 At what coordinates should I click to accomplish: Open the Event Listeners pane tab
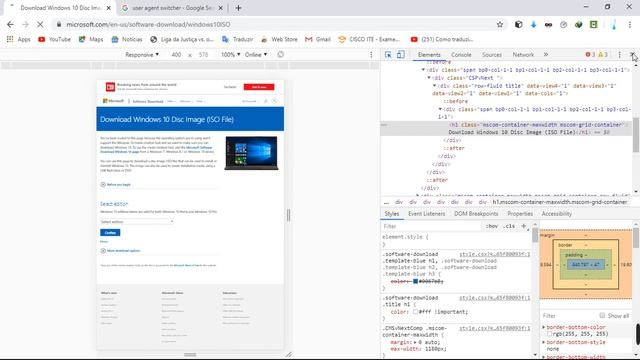click(x=427, y=214)
